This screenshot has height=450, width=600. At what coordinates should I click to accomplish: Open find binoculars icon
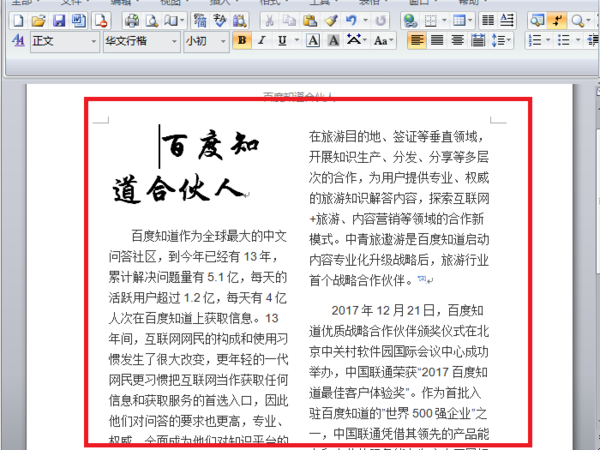click(240, 20)
